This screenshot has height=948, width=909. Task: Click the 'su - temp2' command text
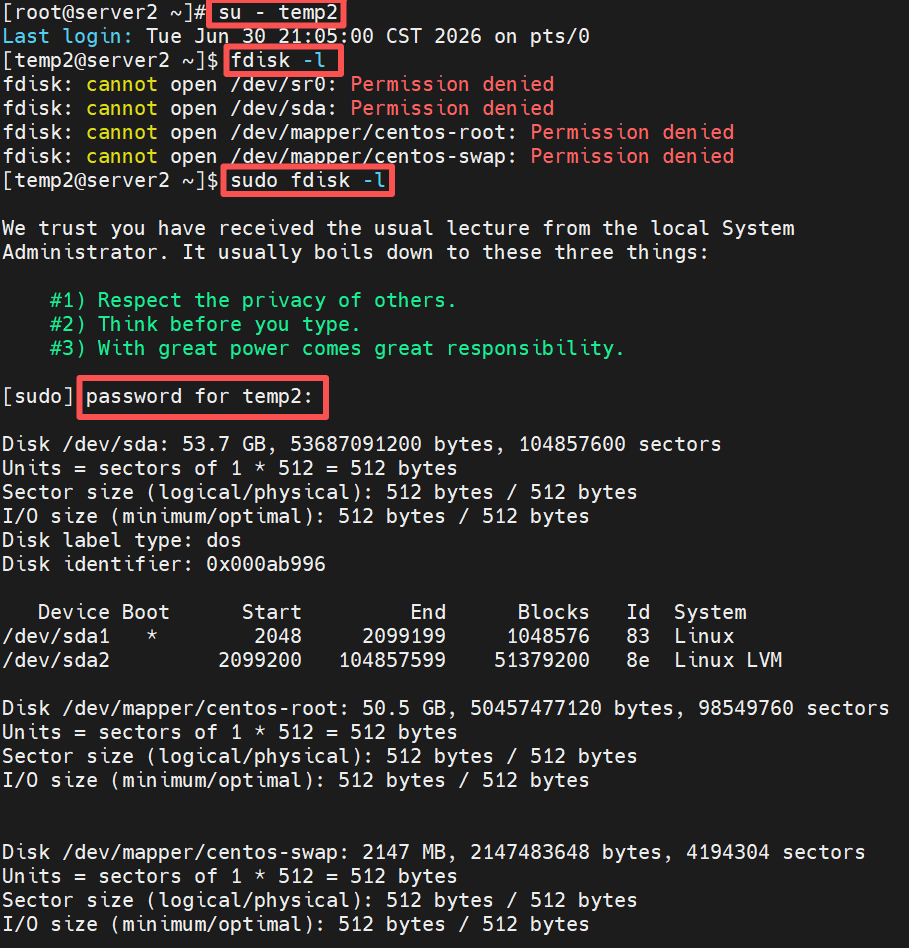click(278, 12)
